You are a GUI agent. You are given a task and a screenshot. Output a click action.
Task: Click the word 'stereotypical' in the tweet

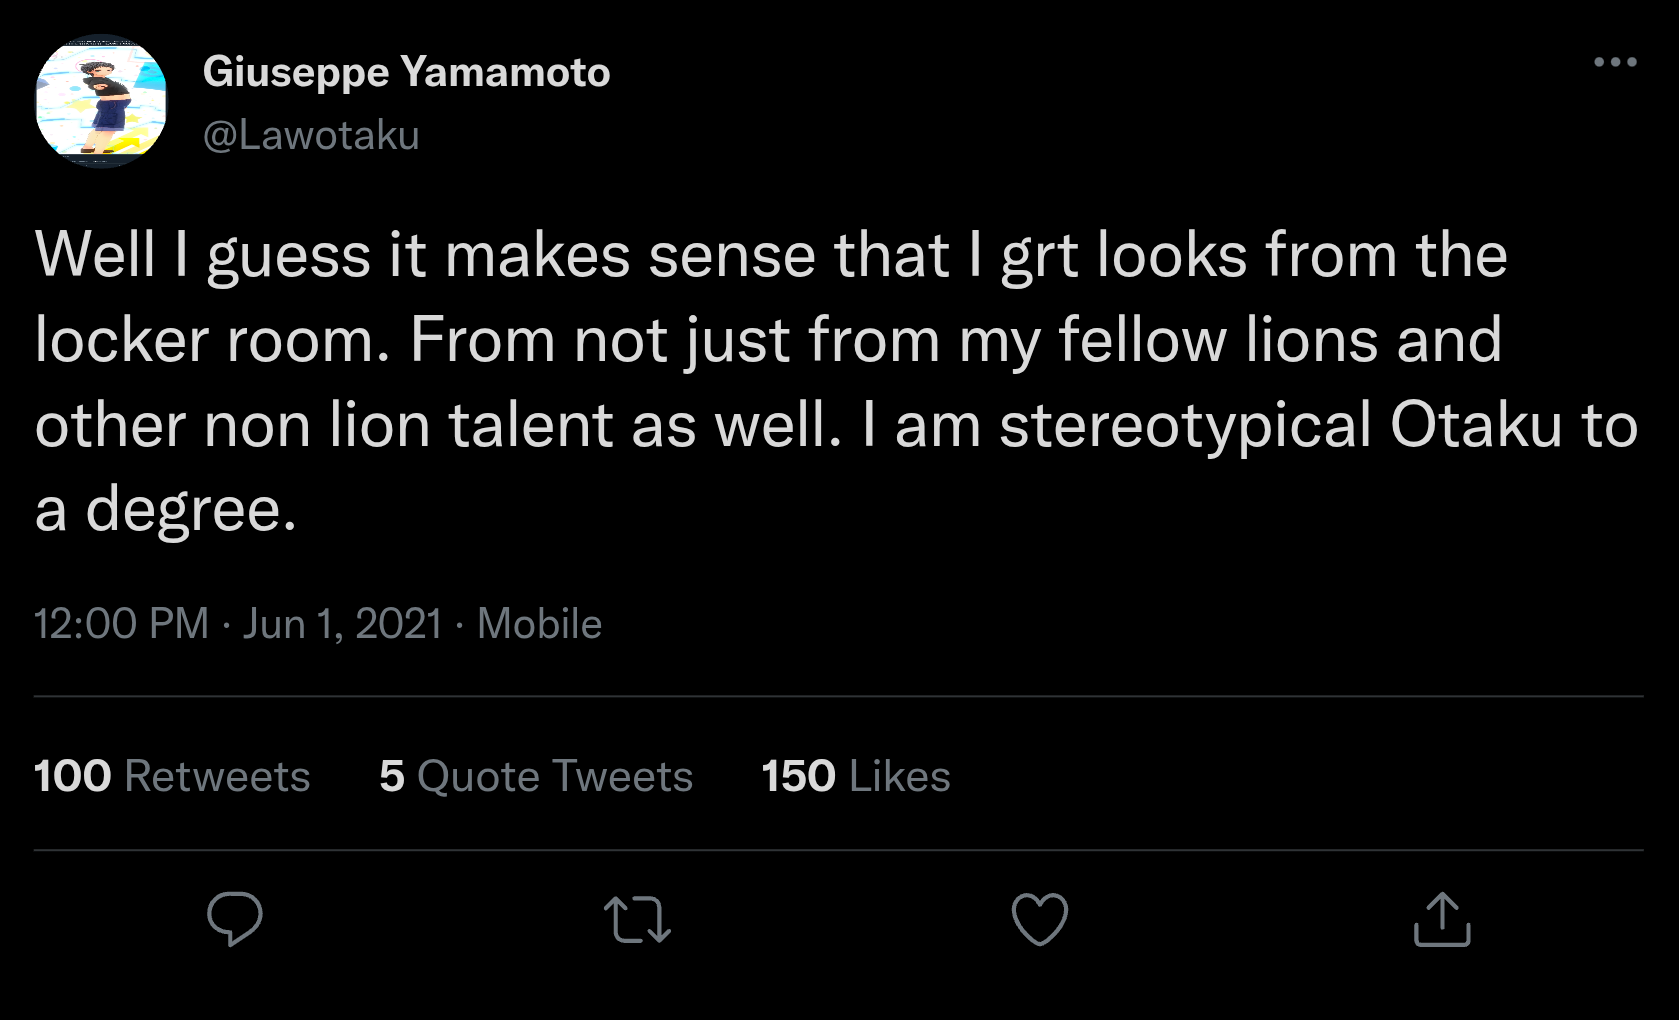tap(1185, 425)
